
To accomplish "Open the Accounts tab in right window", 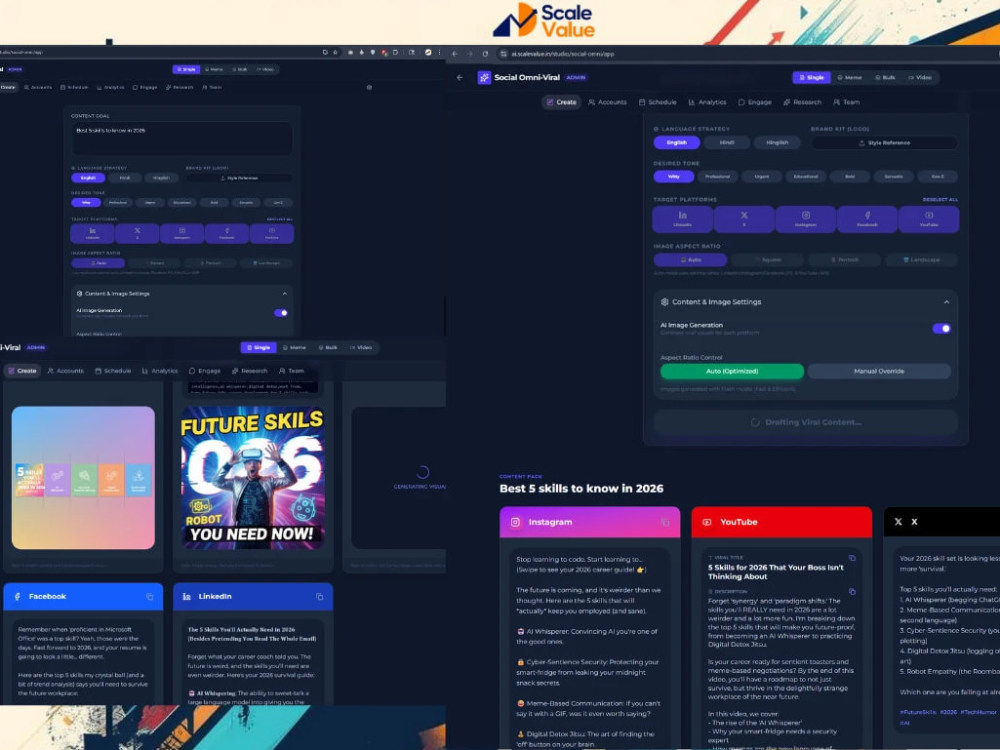I will click(x=607, y=102).
